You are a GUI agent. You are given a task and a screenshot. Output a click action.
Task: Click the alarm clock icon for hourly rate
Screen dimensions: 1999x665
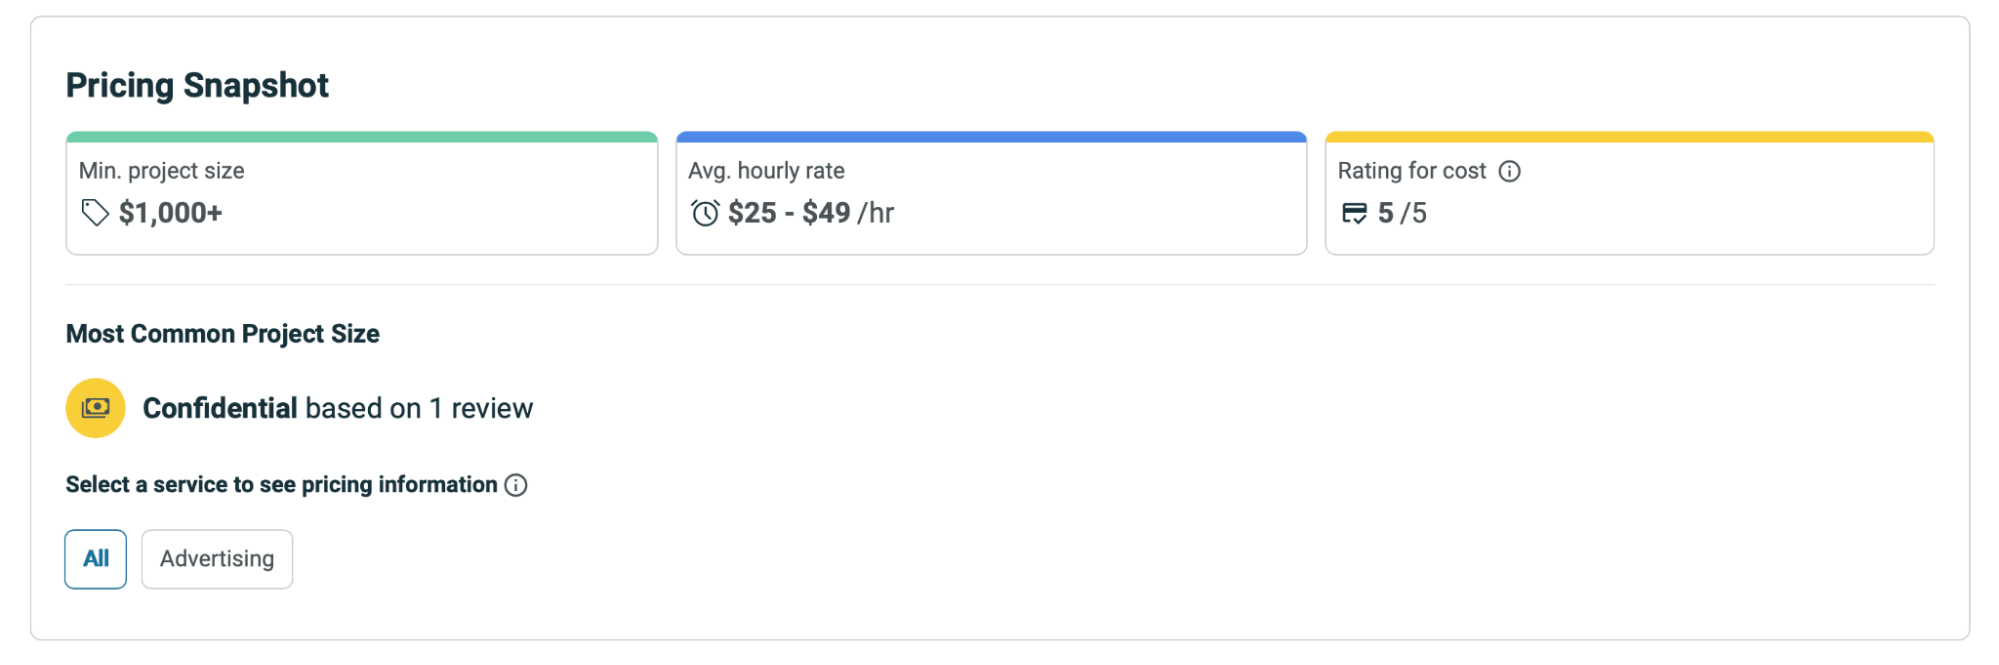tap(704, 212)
